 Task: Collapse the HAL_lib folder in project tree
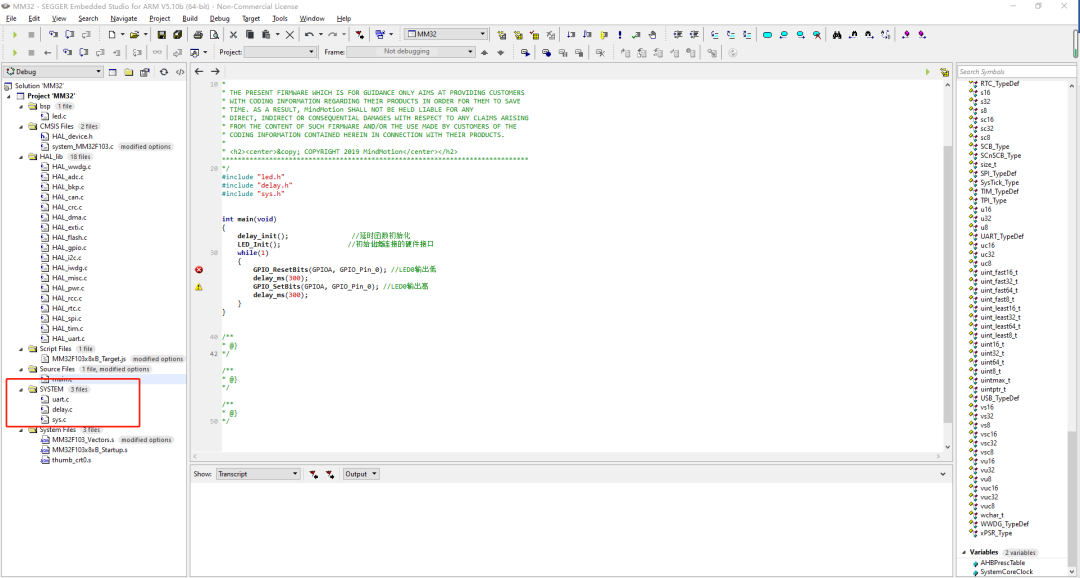tap(22, 156)
